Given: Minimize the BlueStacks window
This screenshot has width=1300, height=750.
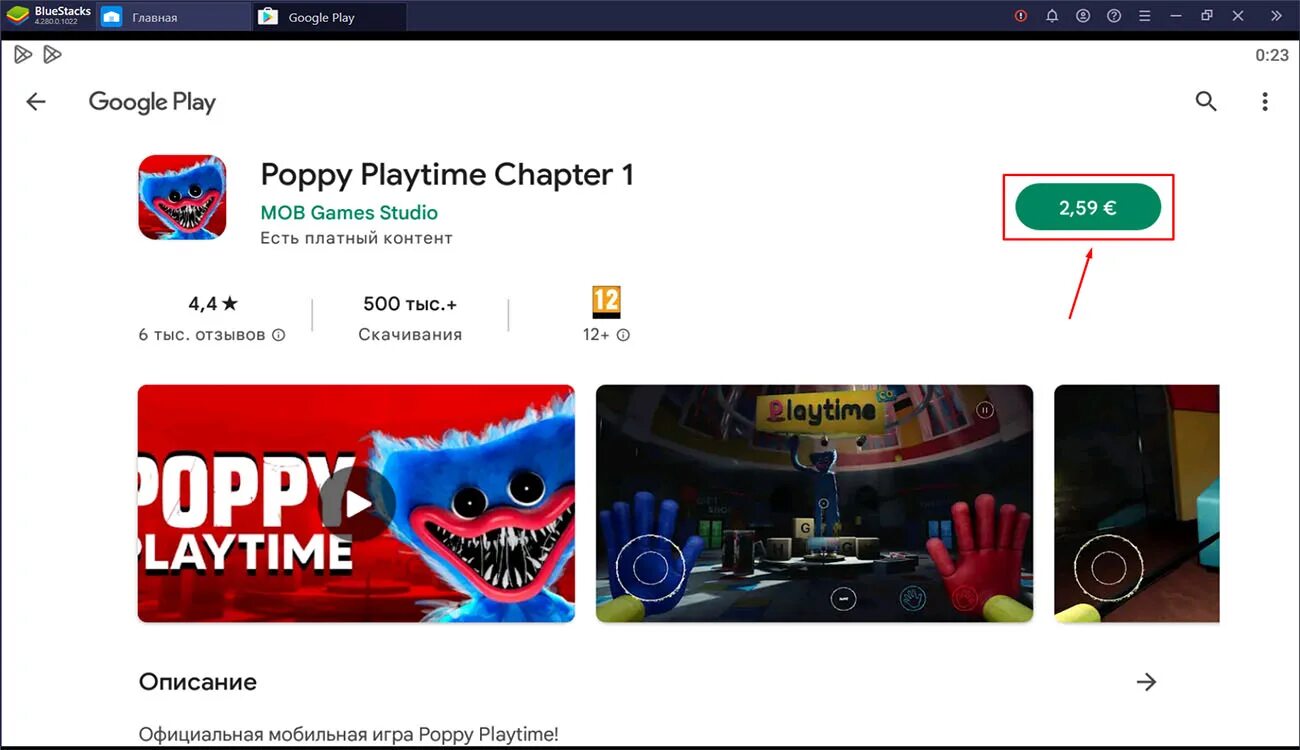Looking at the screenshot, I should tap(1176, 16).
